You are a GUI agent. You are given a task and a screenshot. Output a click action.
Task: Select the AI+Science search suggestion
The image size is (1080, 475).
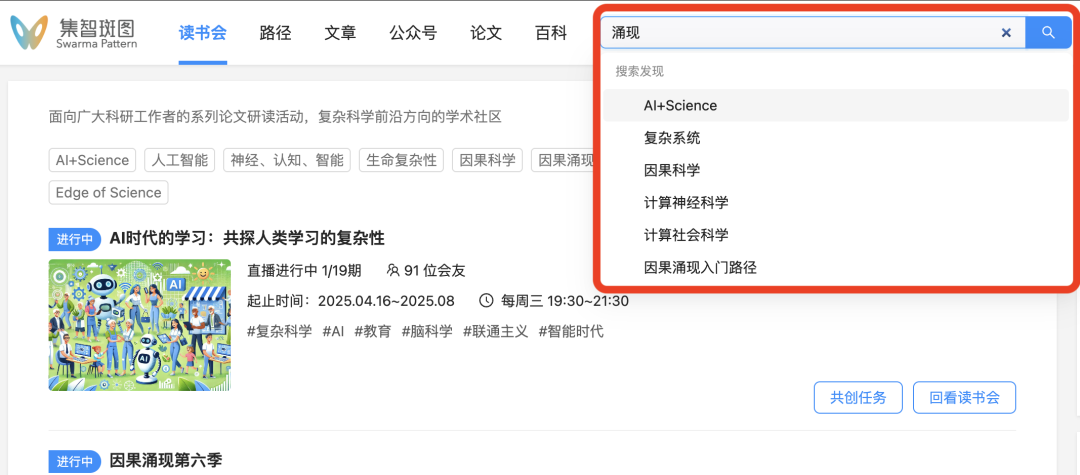pyautogui.click(x=680, y=105)
